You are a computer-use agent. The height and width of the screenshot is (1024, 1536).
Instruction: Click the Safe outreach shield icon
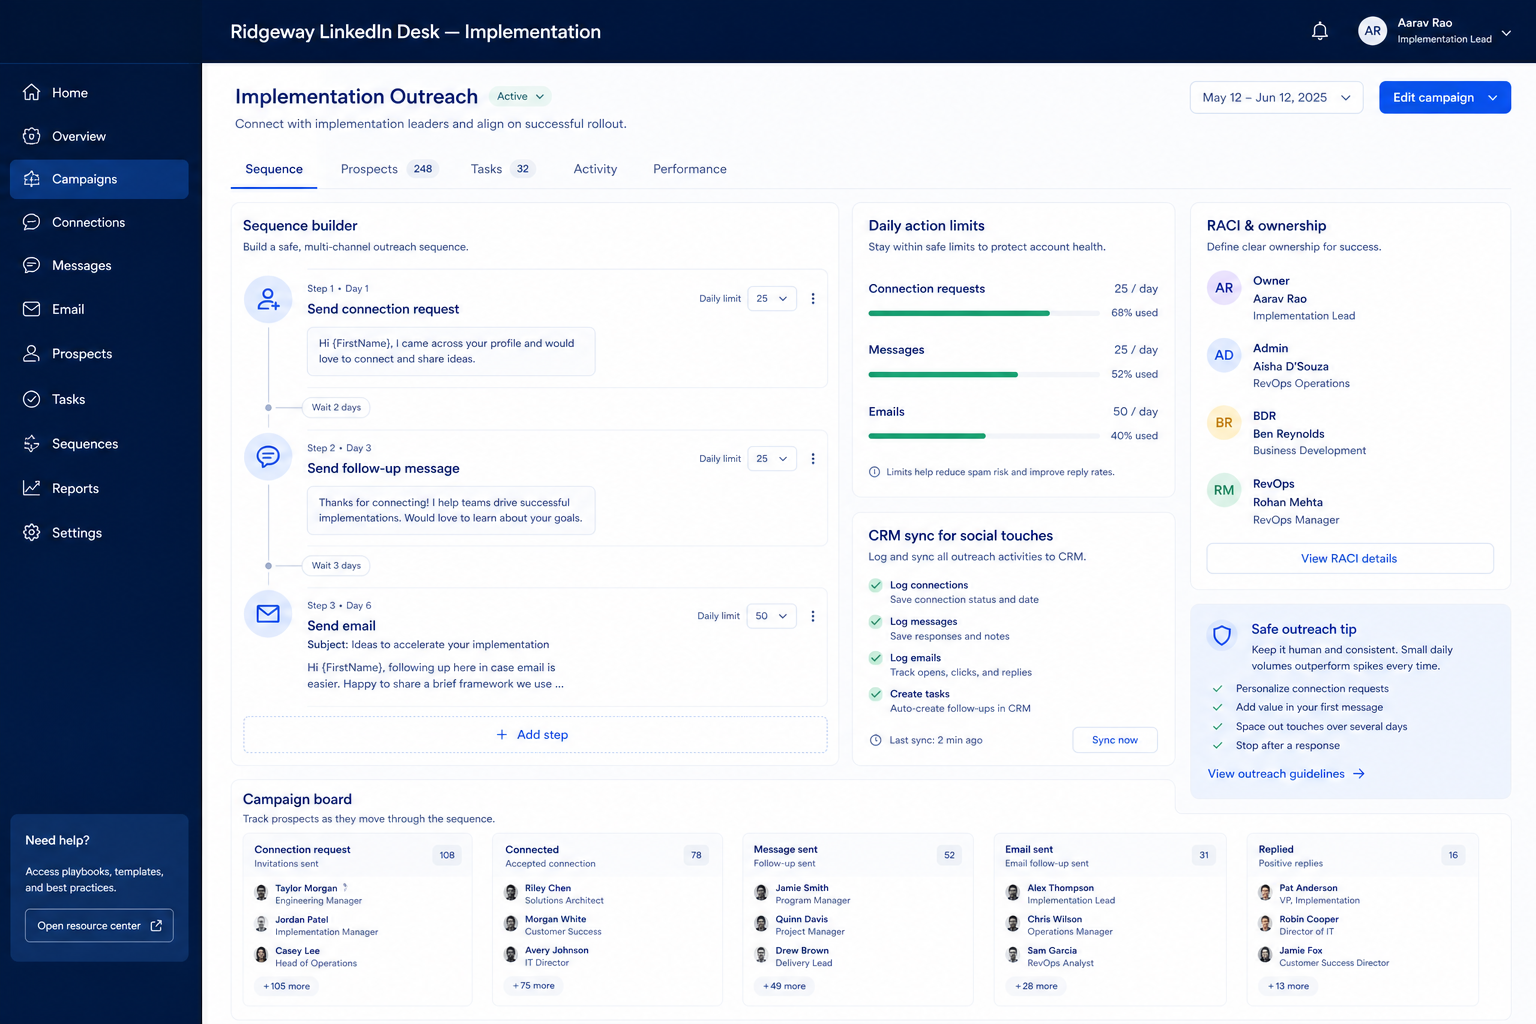(x=1222, y=635)
